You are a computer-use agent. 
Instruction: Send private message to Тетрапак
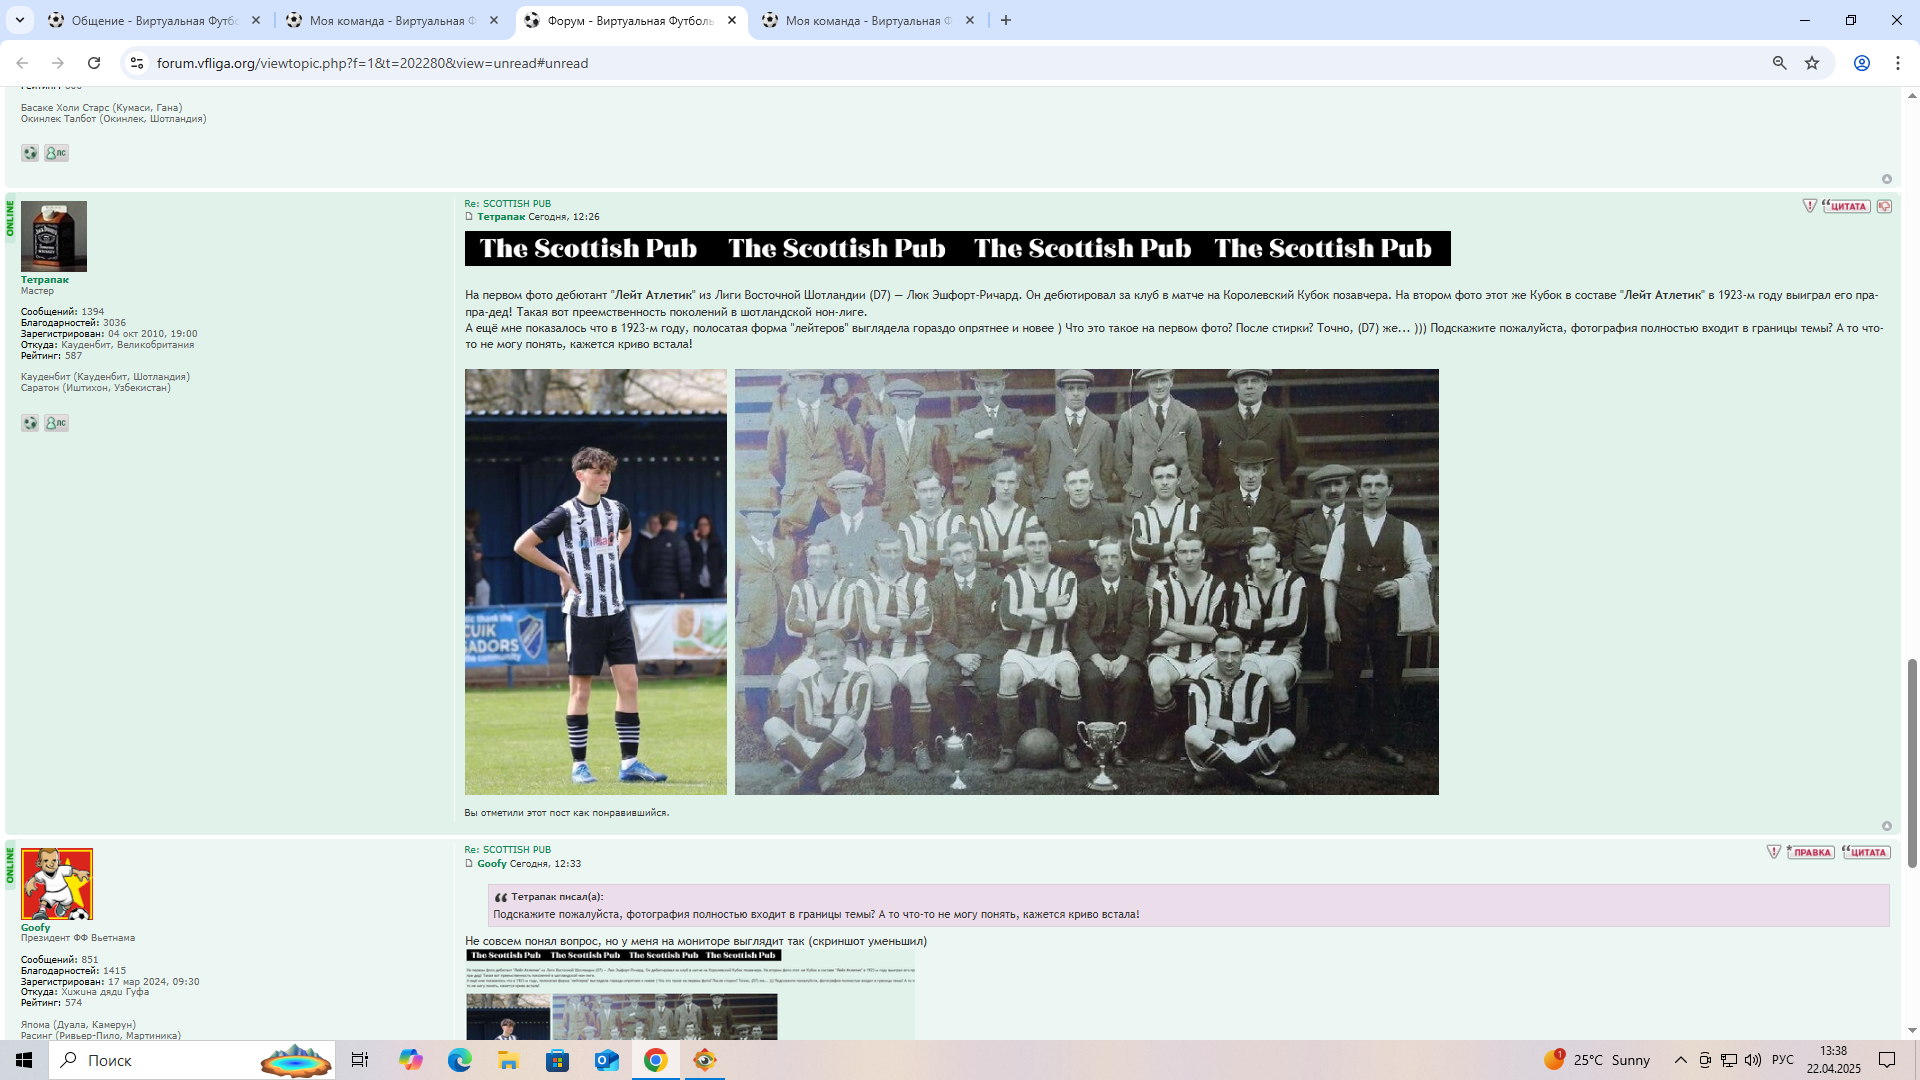(56, 423)
